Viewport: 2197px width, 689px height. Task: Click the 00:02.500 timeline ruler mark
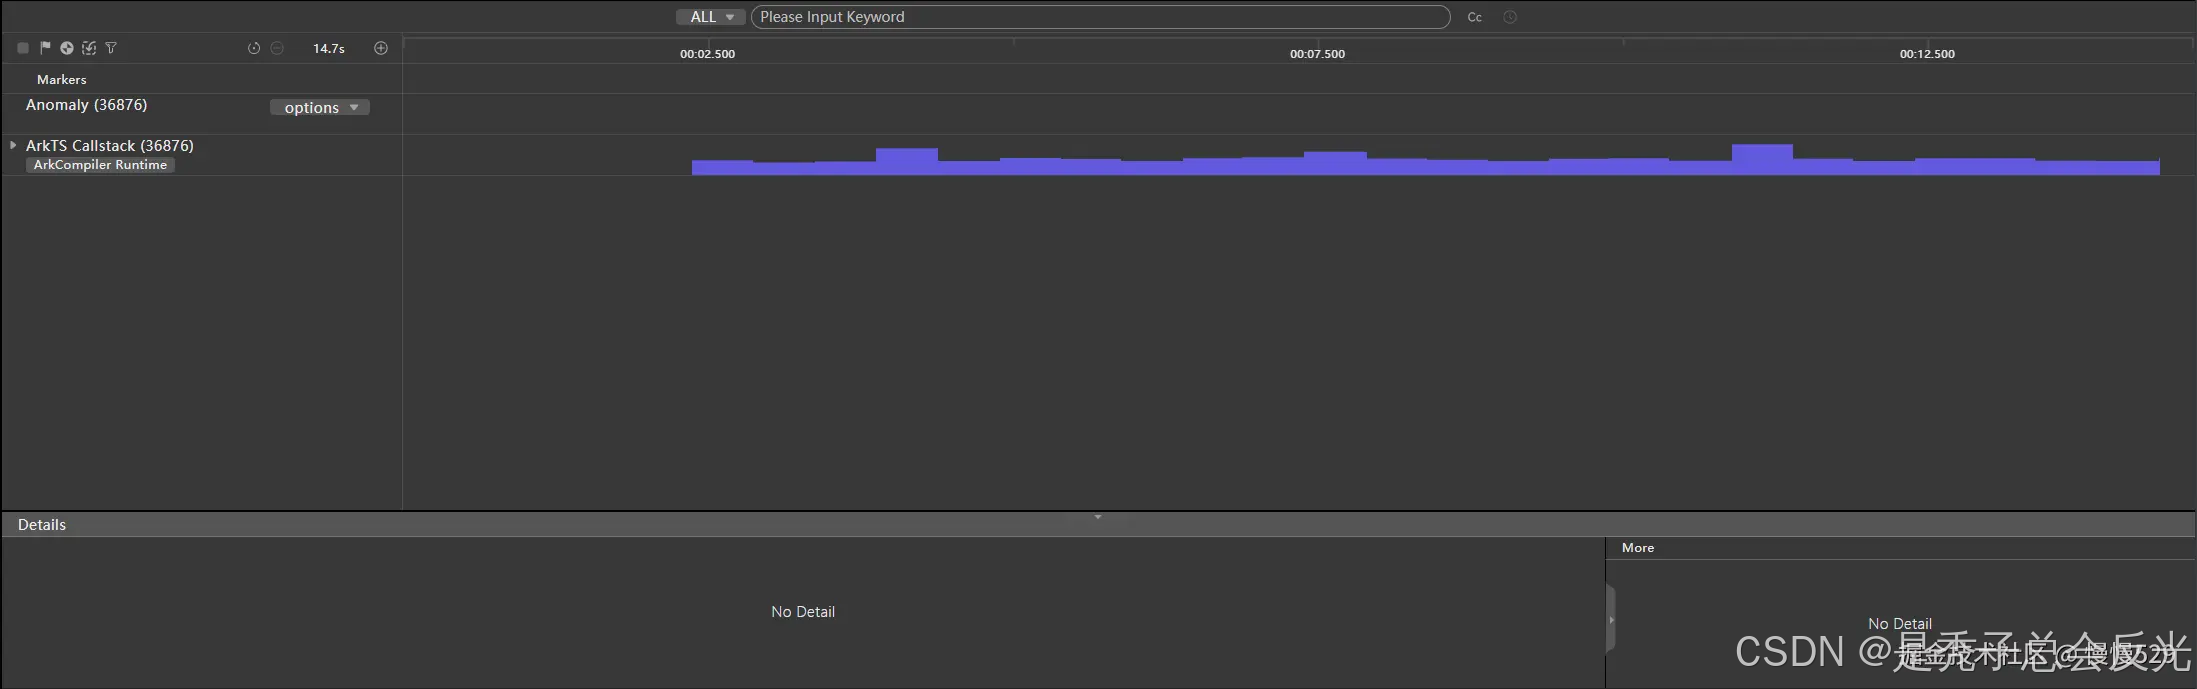707,54
